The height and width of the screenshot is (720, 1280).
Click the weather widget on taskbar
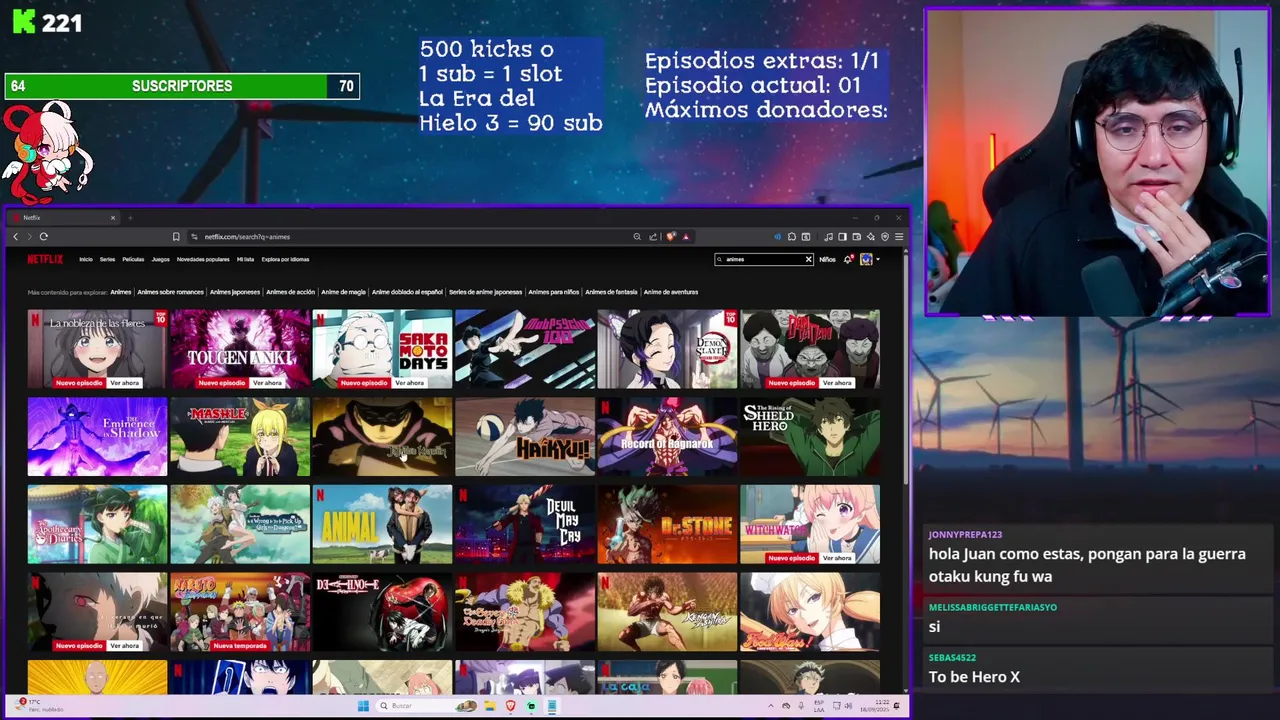pos(40,706)
